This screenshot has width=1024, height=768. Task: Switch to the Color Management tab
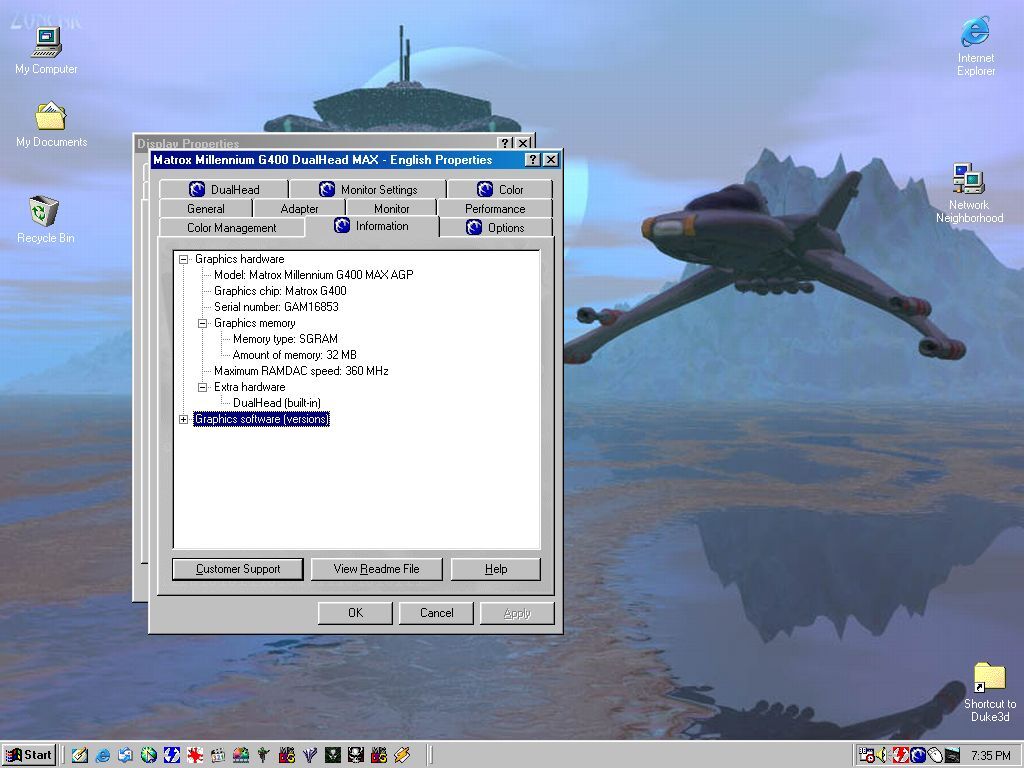click(x=231, y=228)
